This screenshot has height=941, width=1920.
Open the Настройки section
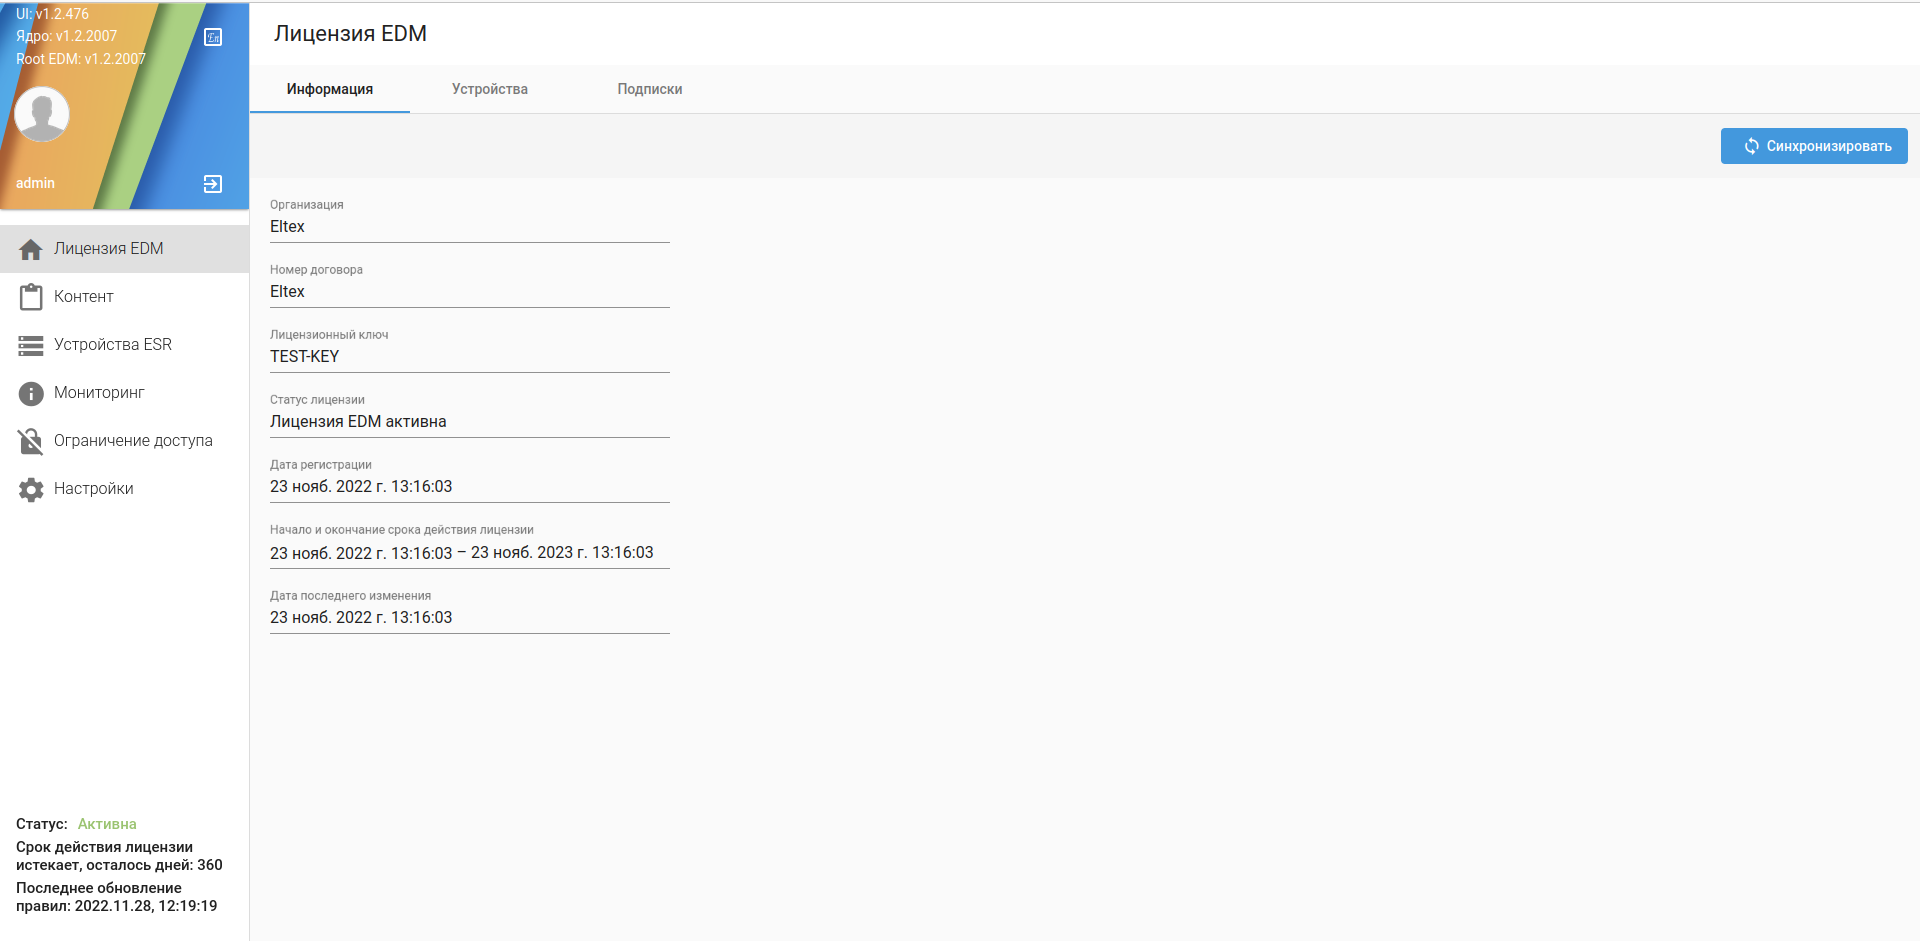pyautogui.click(x=124, y=489)
